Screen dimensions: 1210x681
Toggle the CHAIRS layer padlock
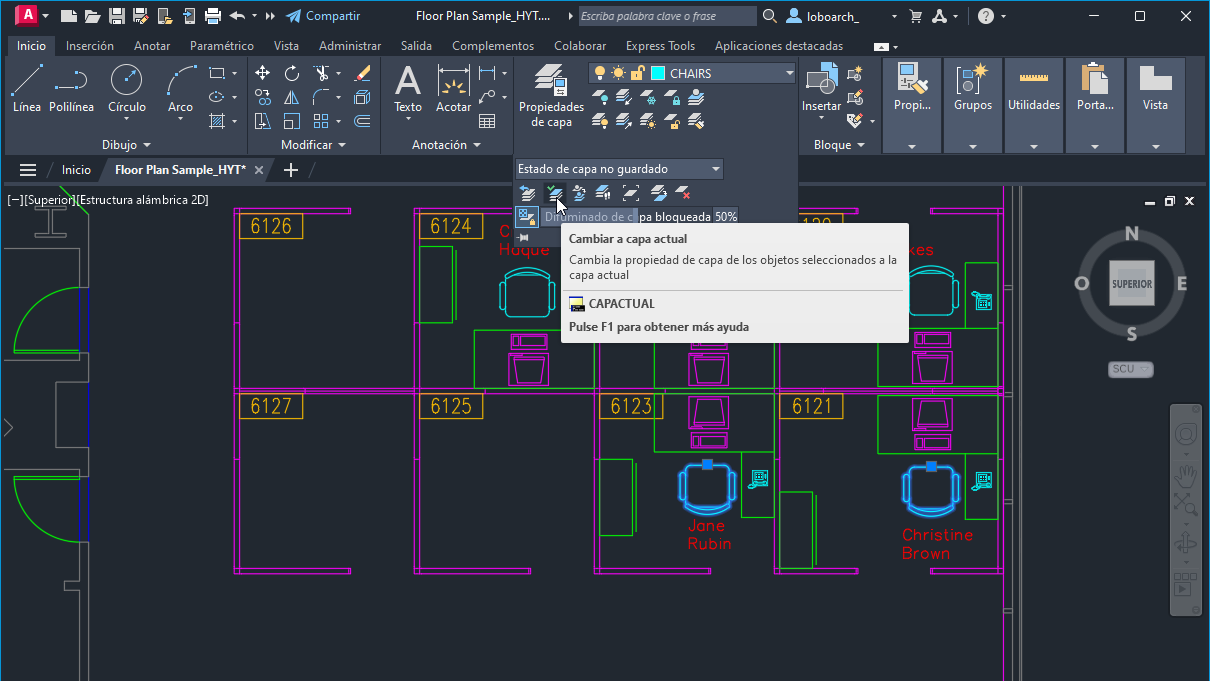click(638, 73)
